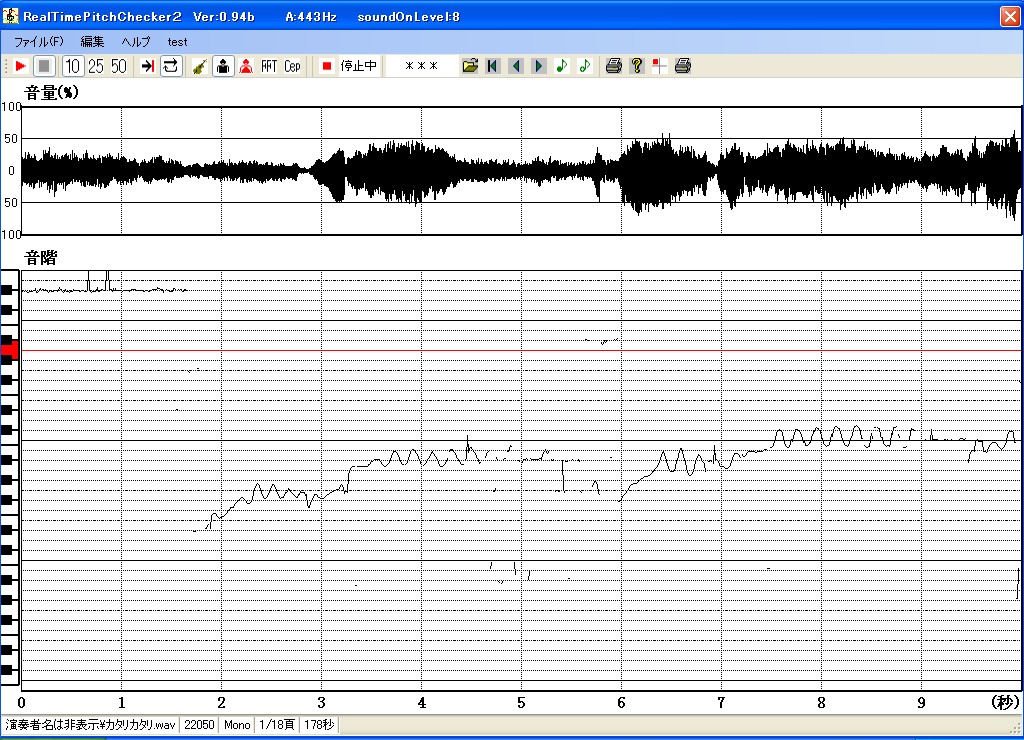Viewport: 1024px width, 740px height.
Task: Click the red crosshair cursor icon
Action: [x=660, y=66]
